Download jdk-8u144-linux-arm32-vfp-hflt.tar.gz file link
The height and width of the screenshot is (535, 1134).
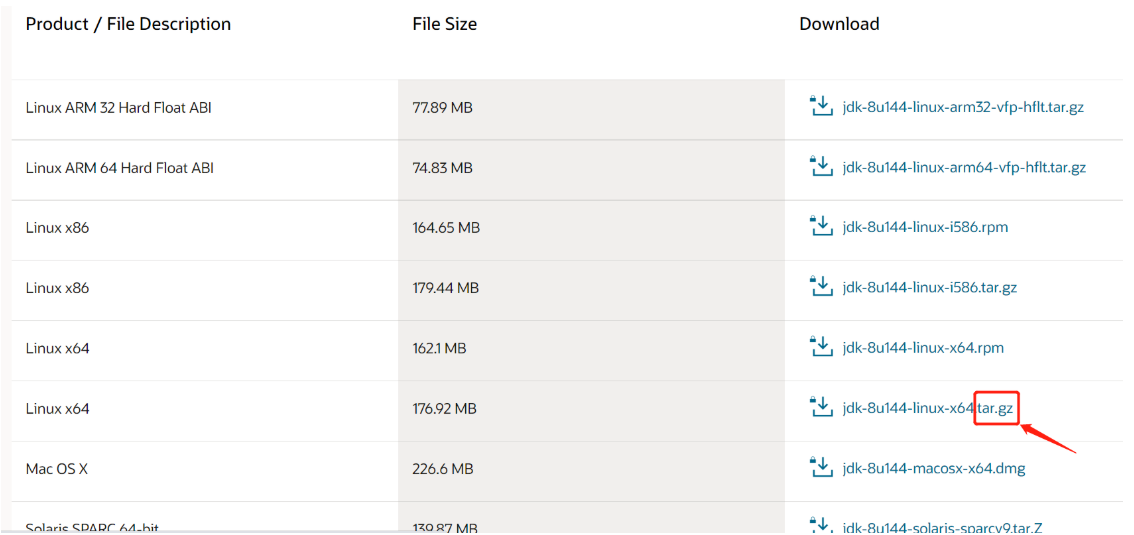(x=963, y=108)
